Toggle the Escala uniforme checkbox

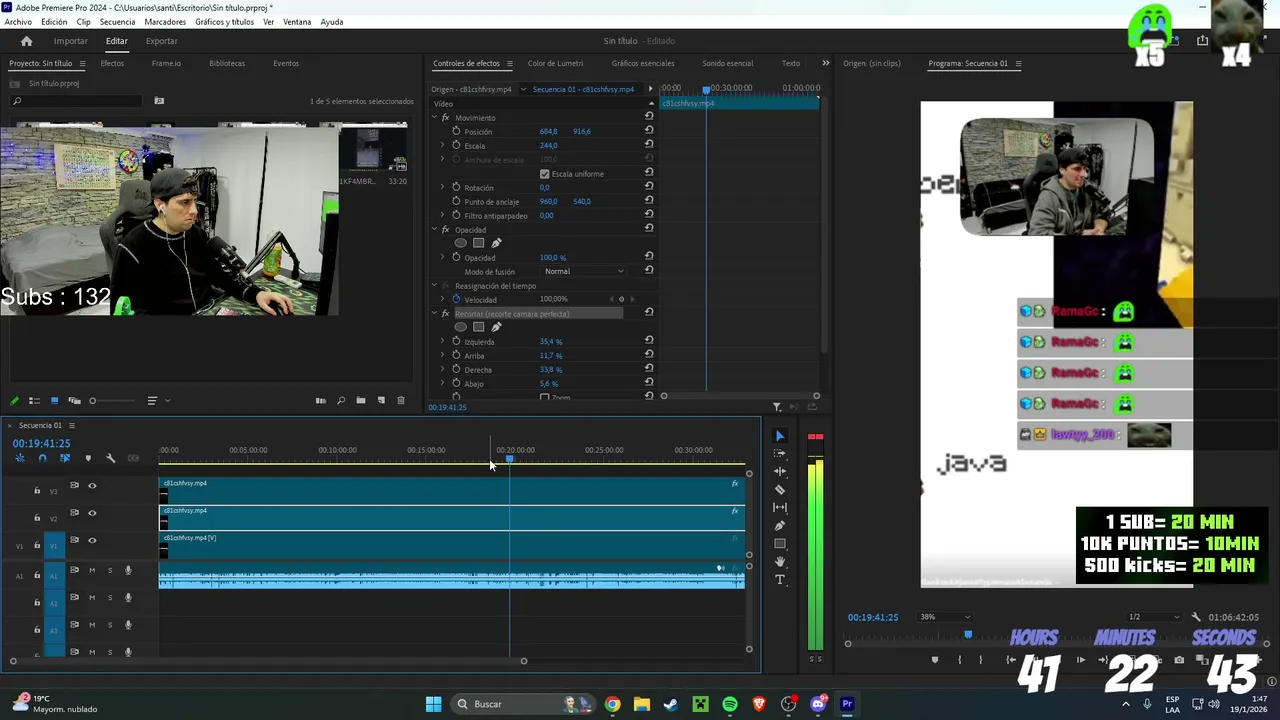[544, 174]
